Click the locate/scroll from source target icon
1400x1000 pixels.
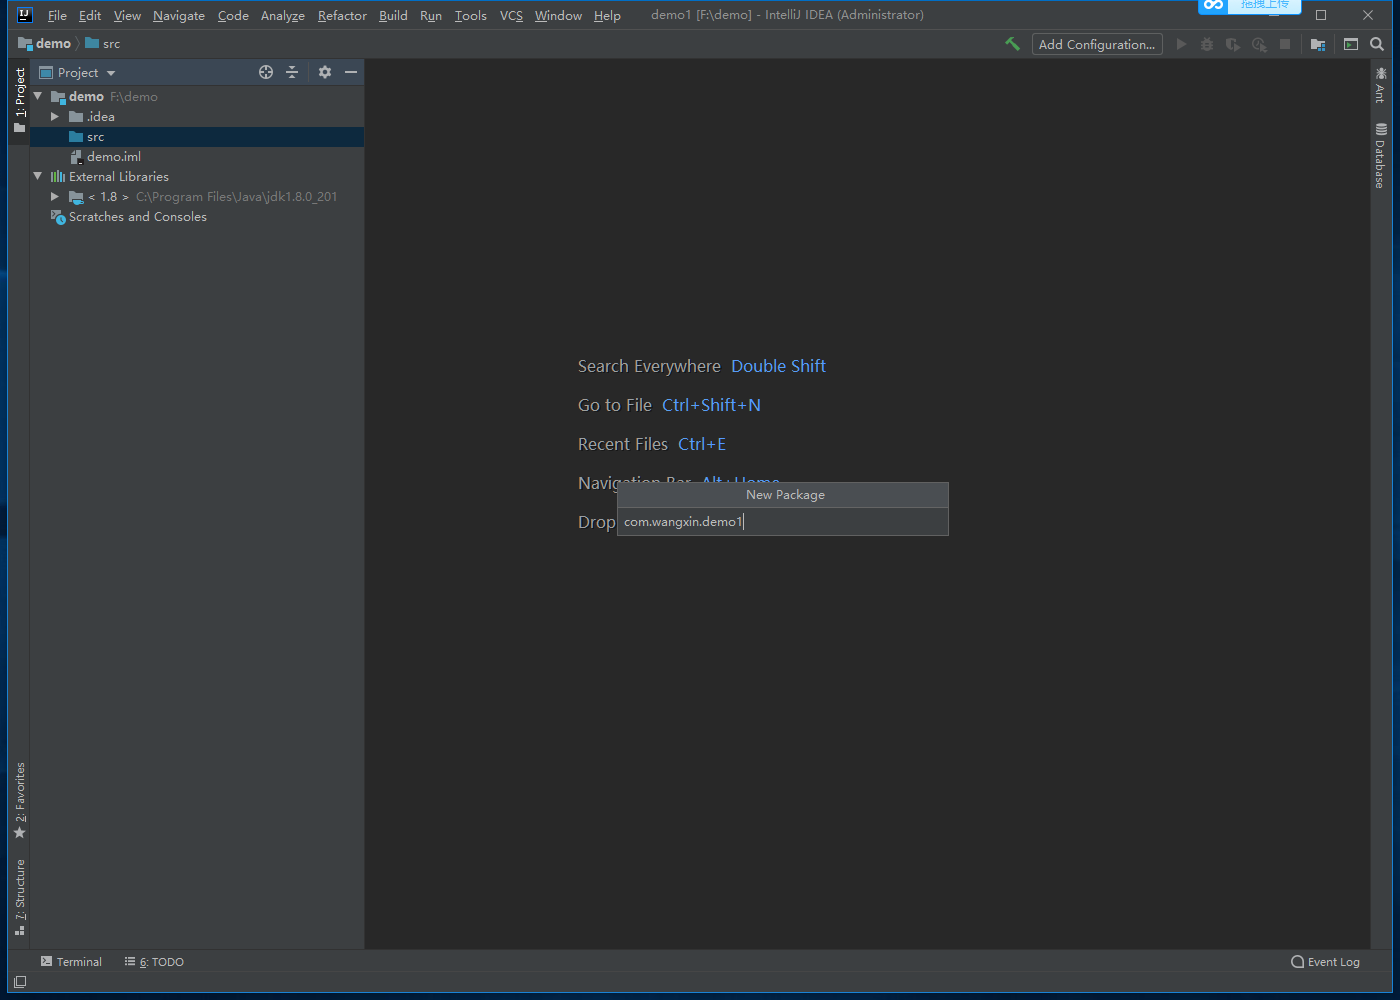click(x=266, y=72)
